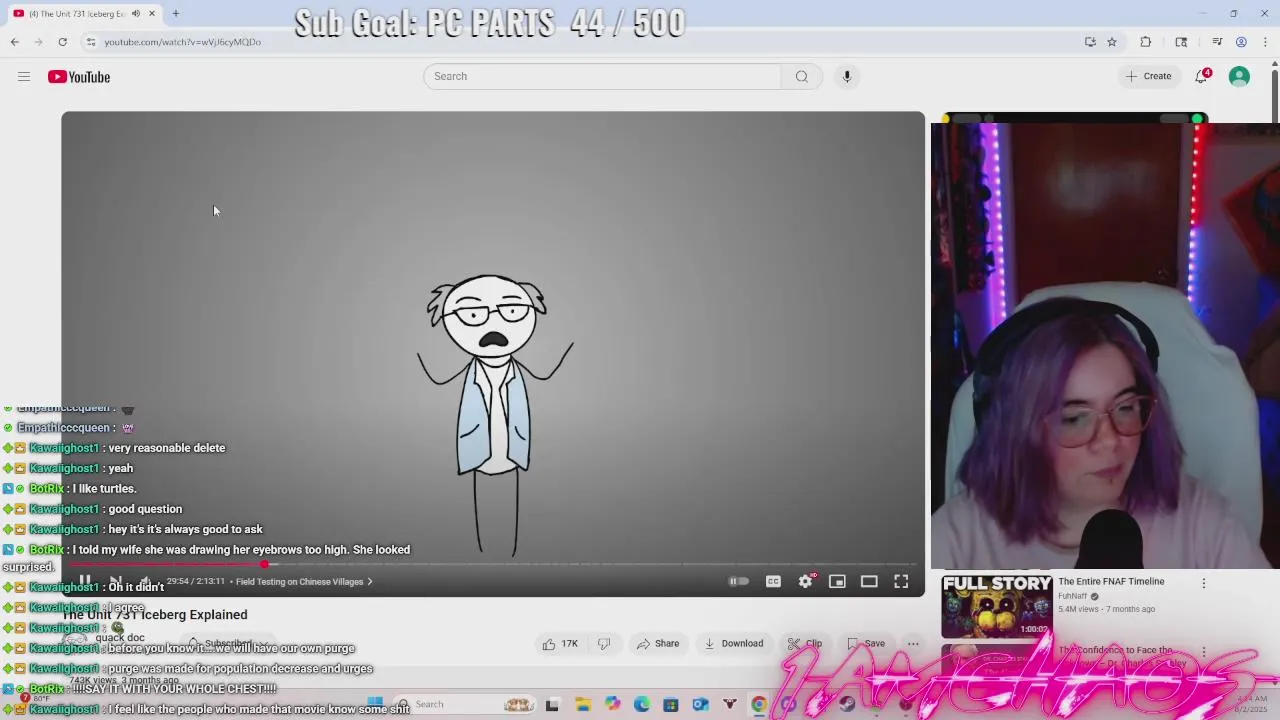Close the Unit 731 Iceberg tab

152,13
